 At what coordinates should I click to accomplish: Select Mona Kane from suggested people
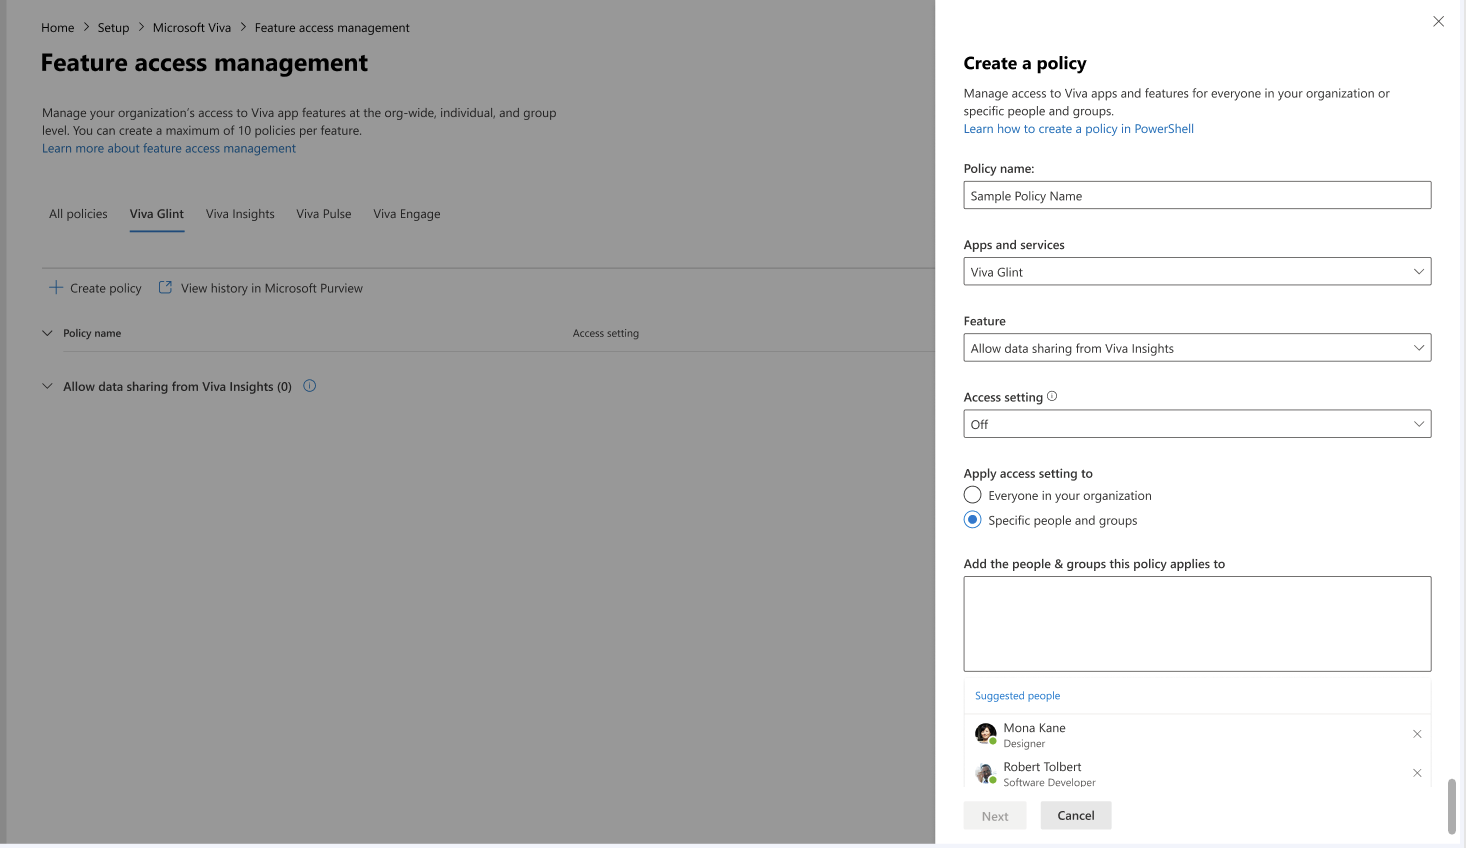1197,734
